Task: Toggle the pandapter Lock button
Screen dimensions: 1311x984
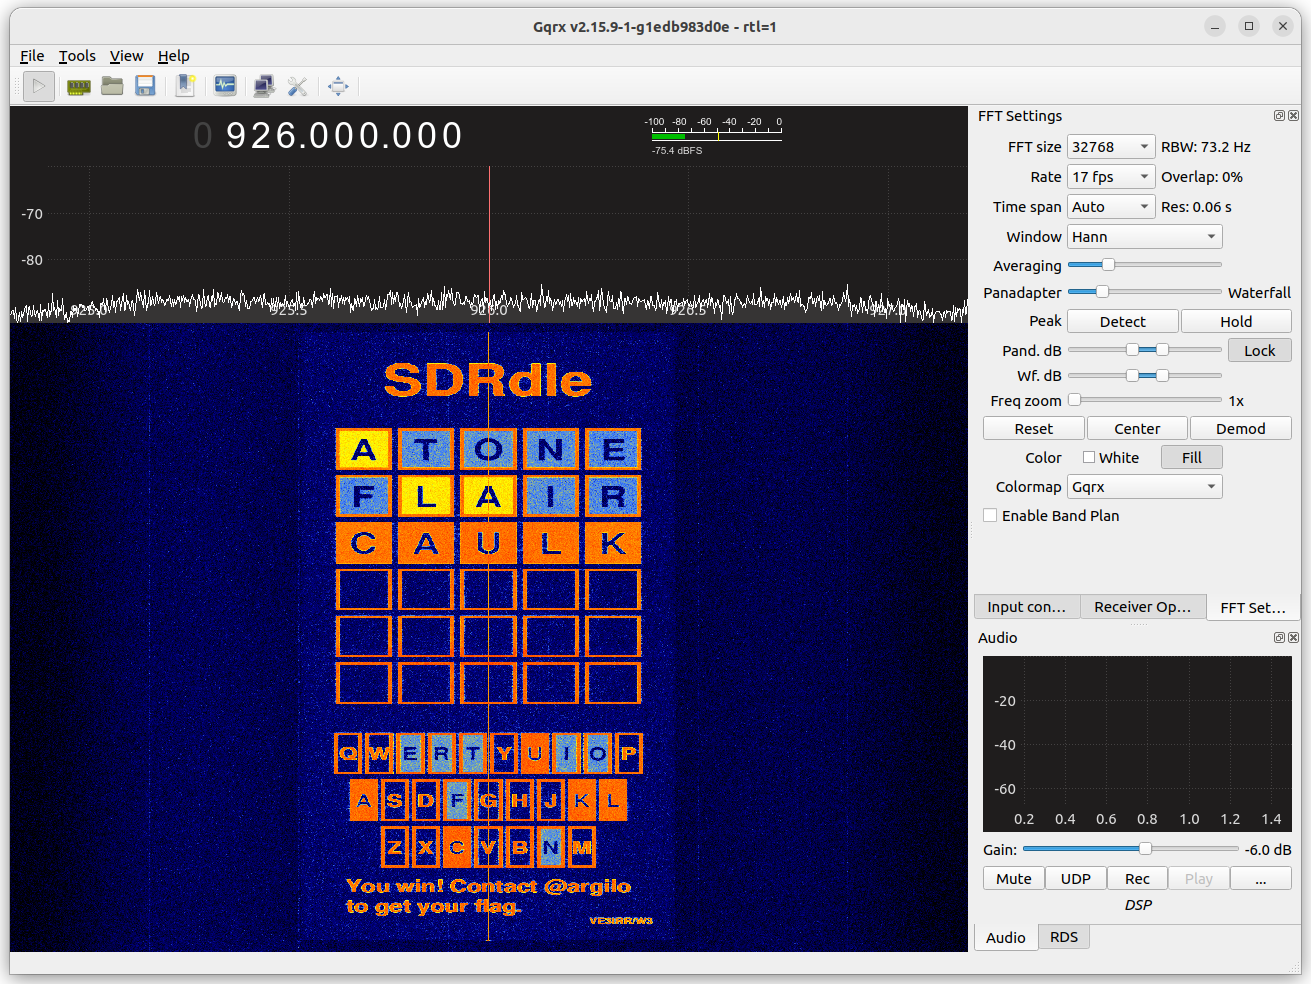Action: [1259, 350]
